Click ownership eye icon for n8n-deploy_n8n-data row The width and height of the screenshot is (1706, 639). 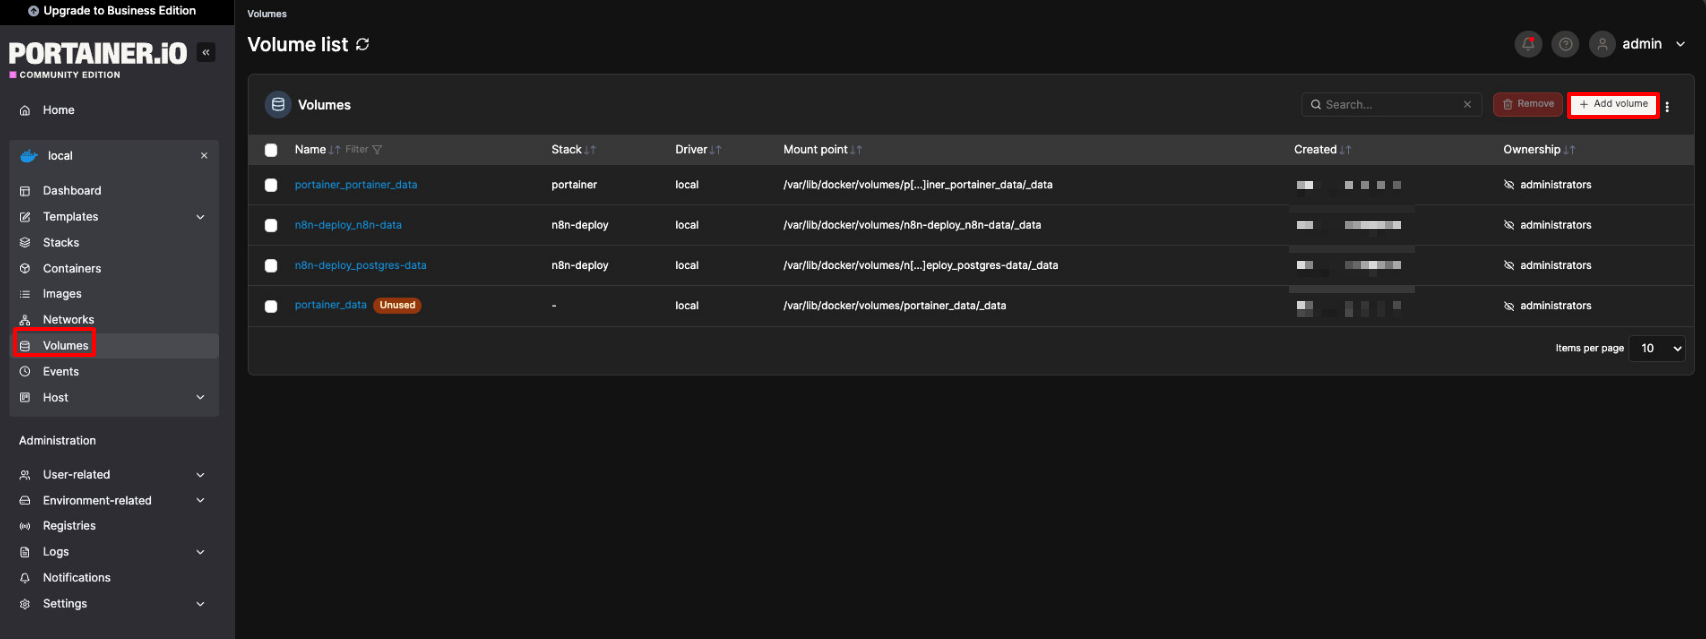pyautogui.click(x=1509, y=225)
